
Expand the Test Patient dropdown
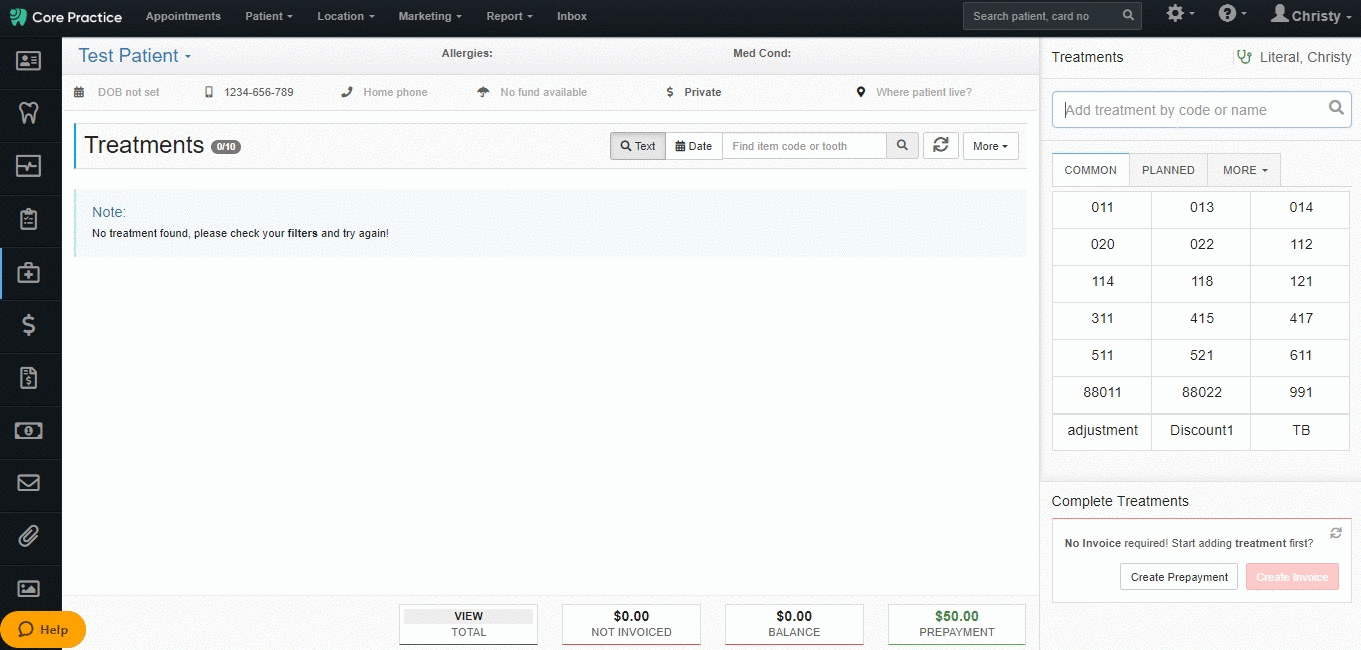click(x=135, y=56)
